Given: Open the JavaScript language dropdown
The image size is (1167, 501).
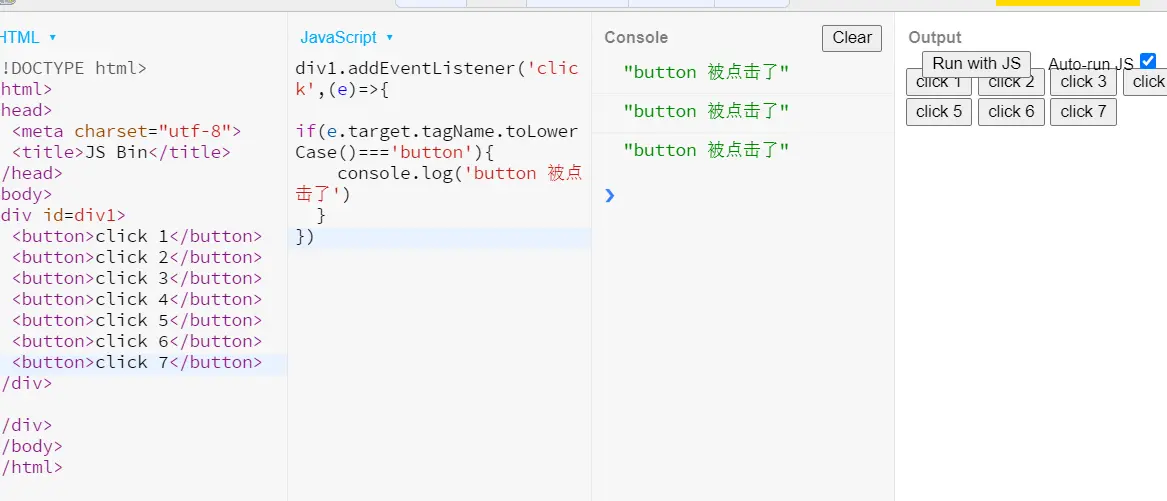Looking at the screenshot, I should pyautogui.click(x=389, y=38).
